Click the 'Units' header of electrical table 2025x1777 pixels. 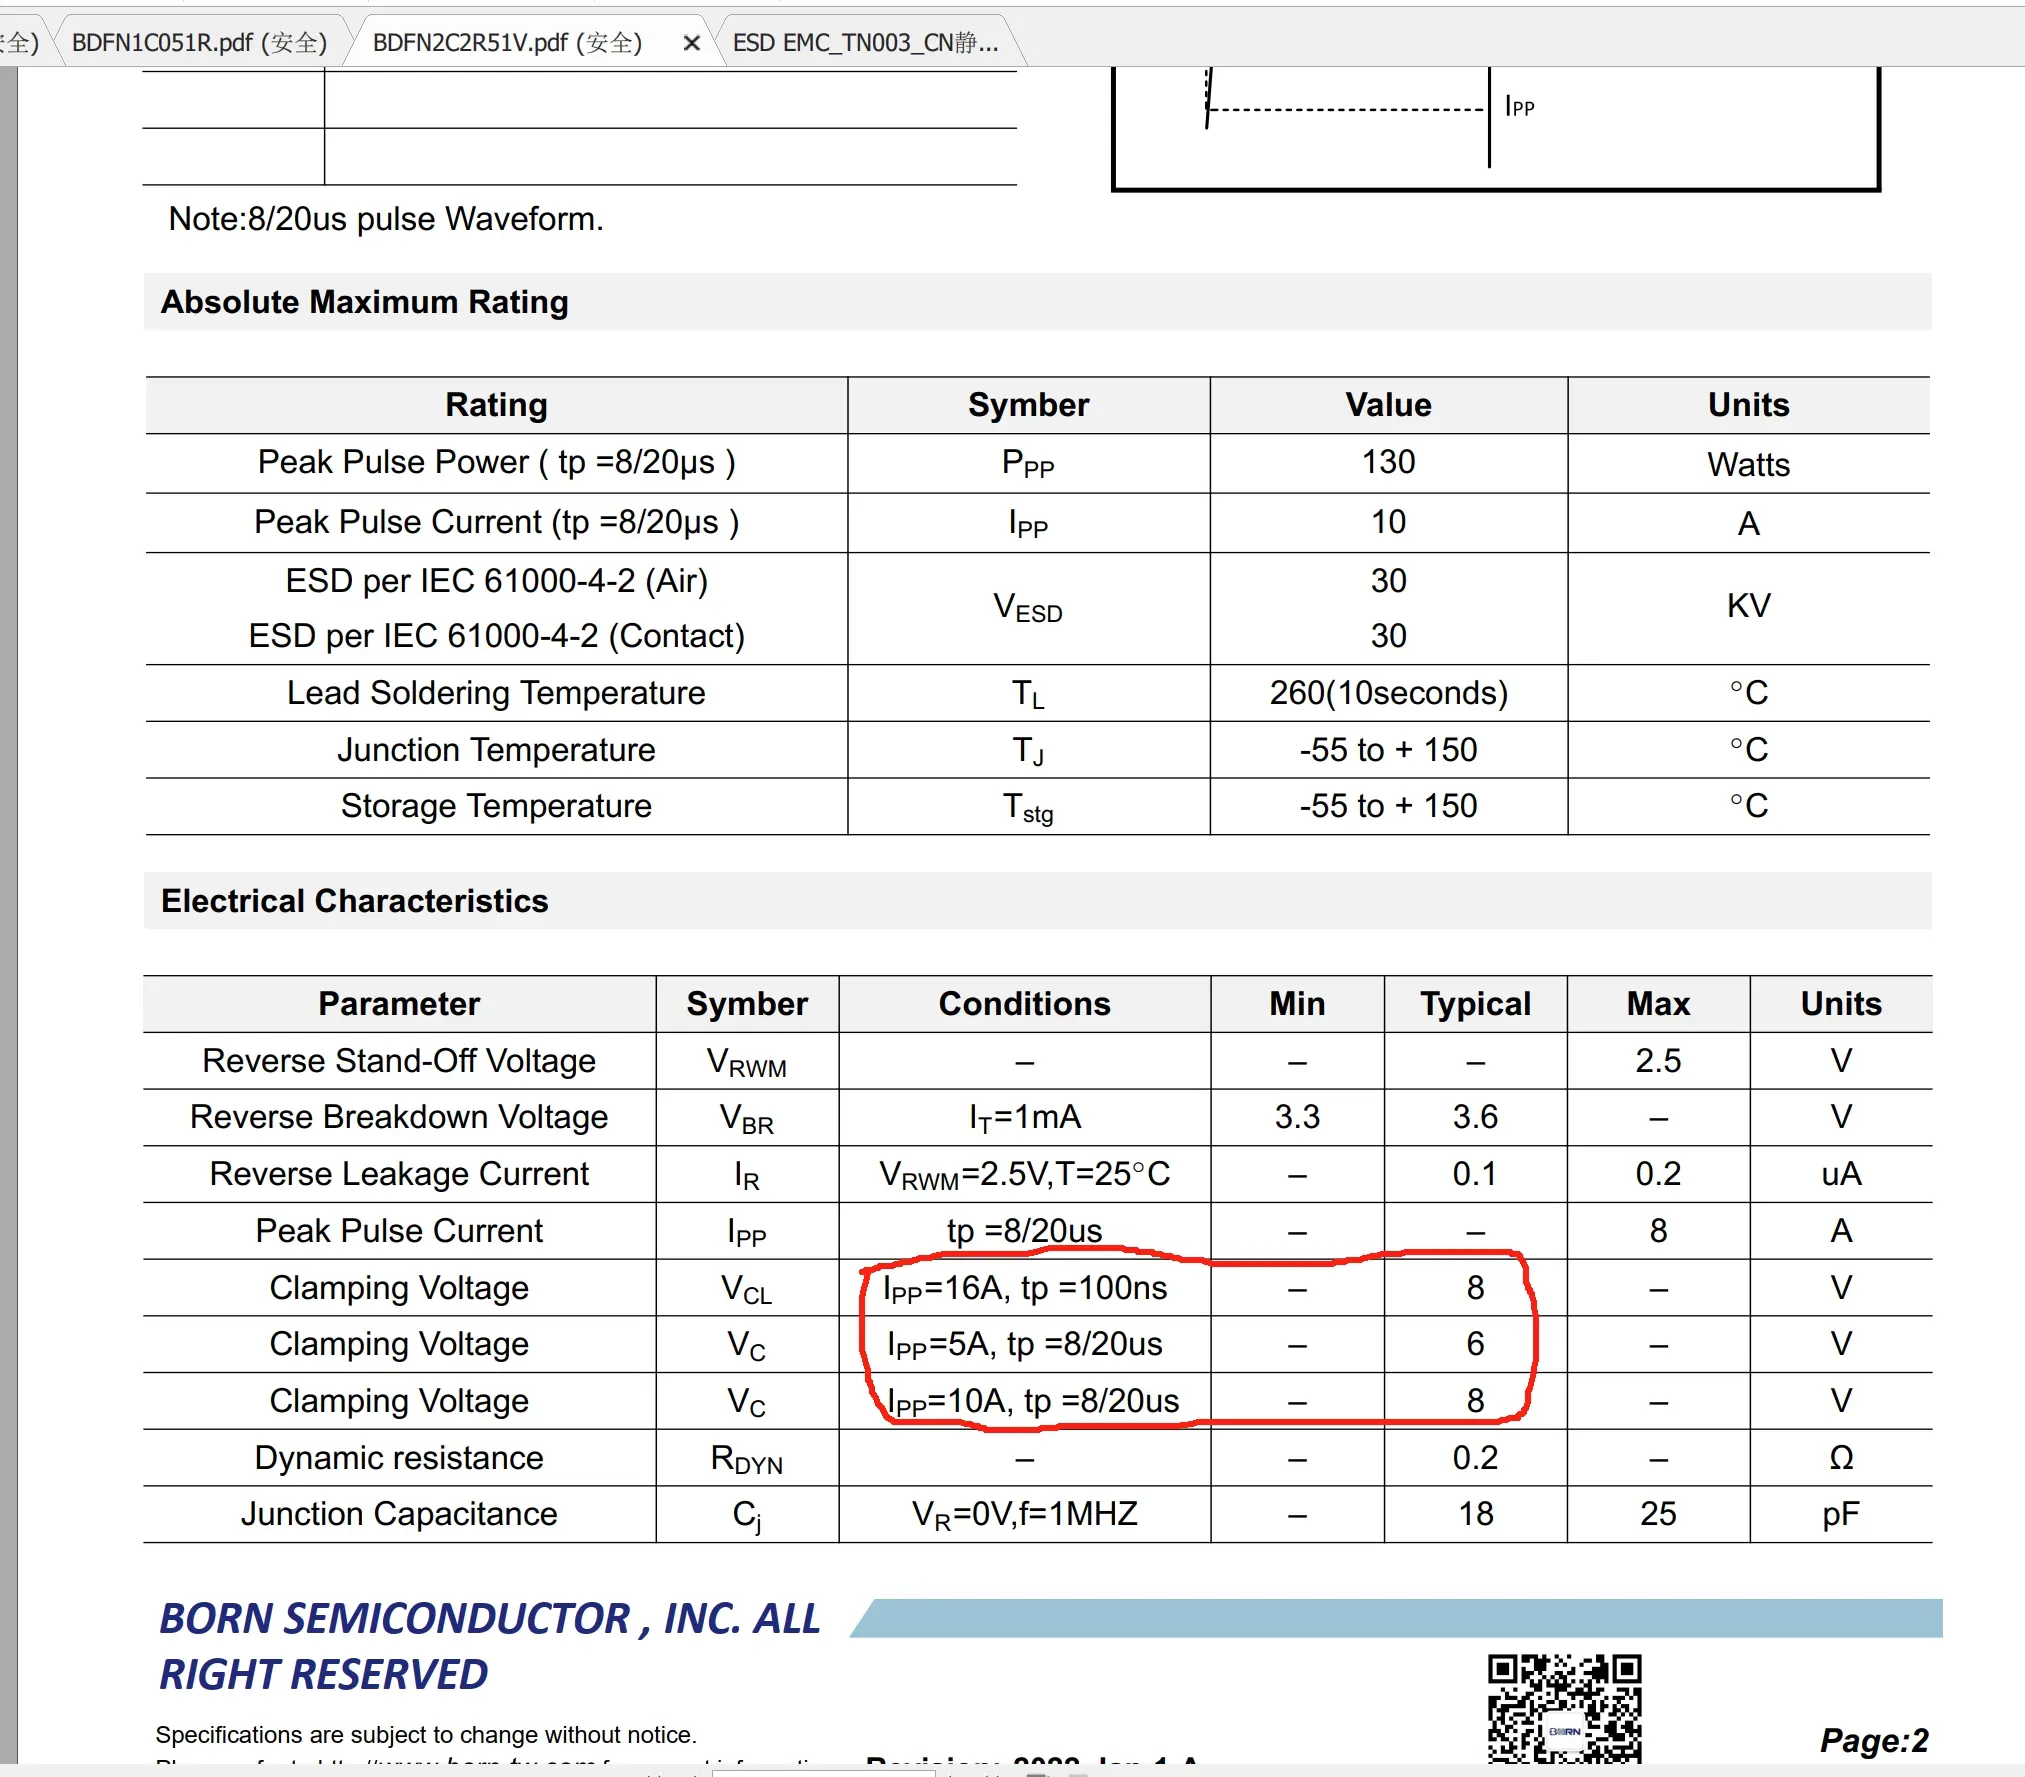click(x=1841, y=1004)
